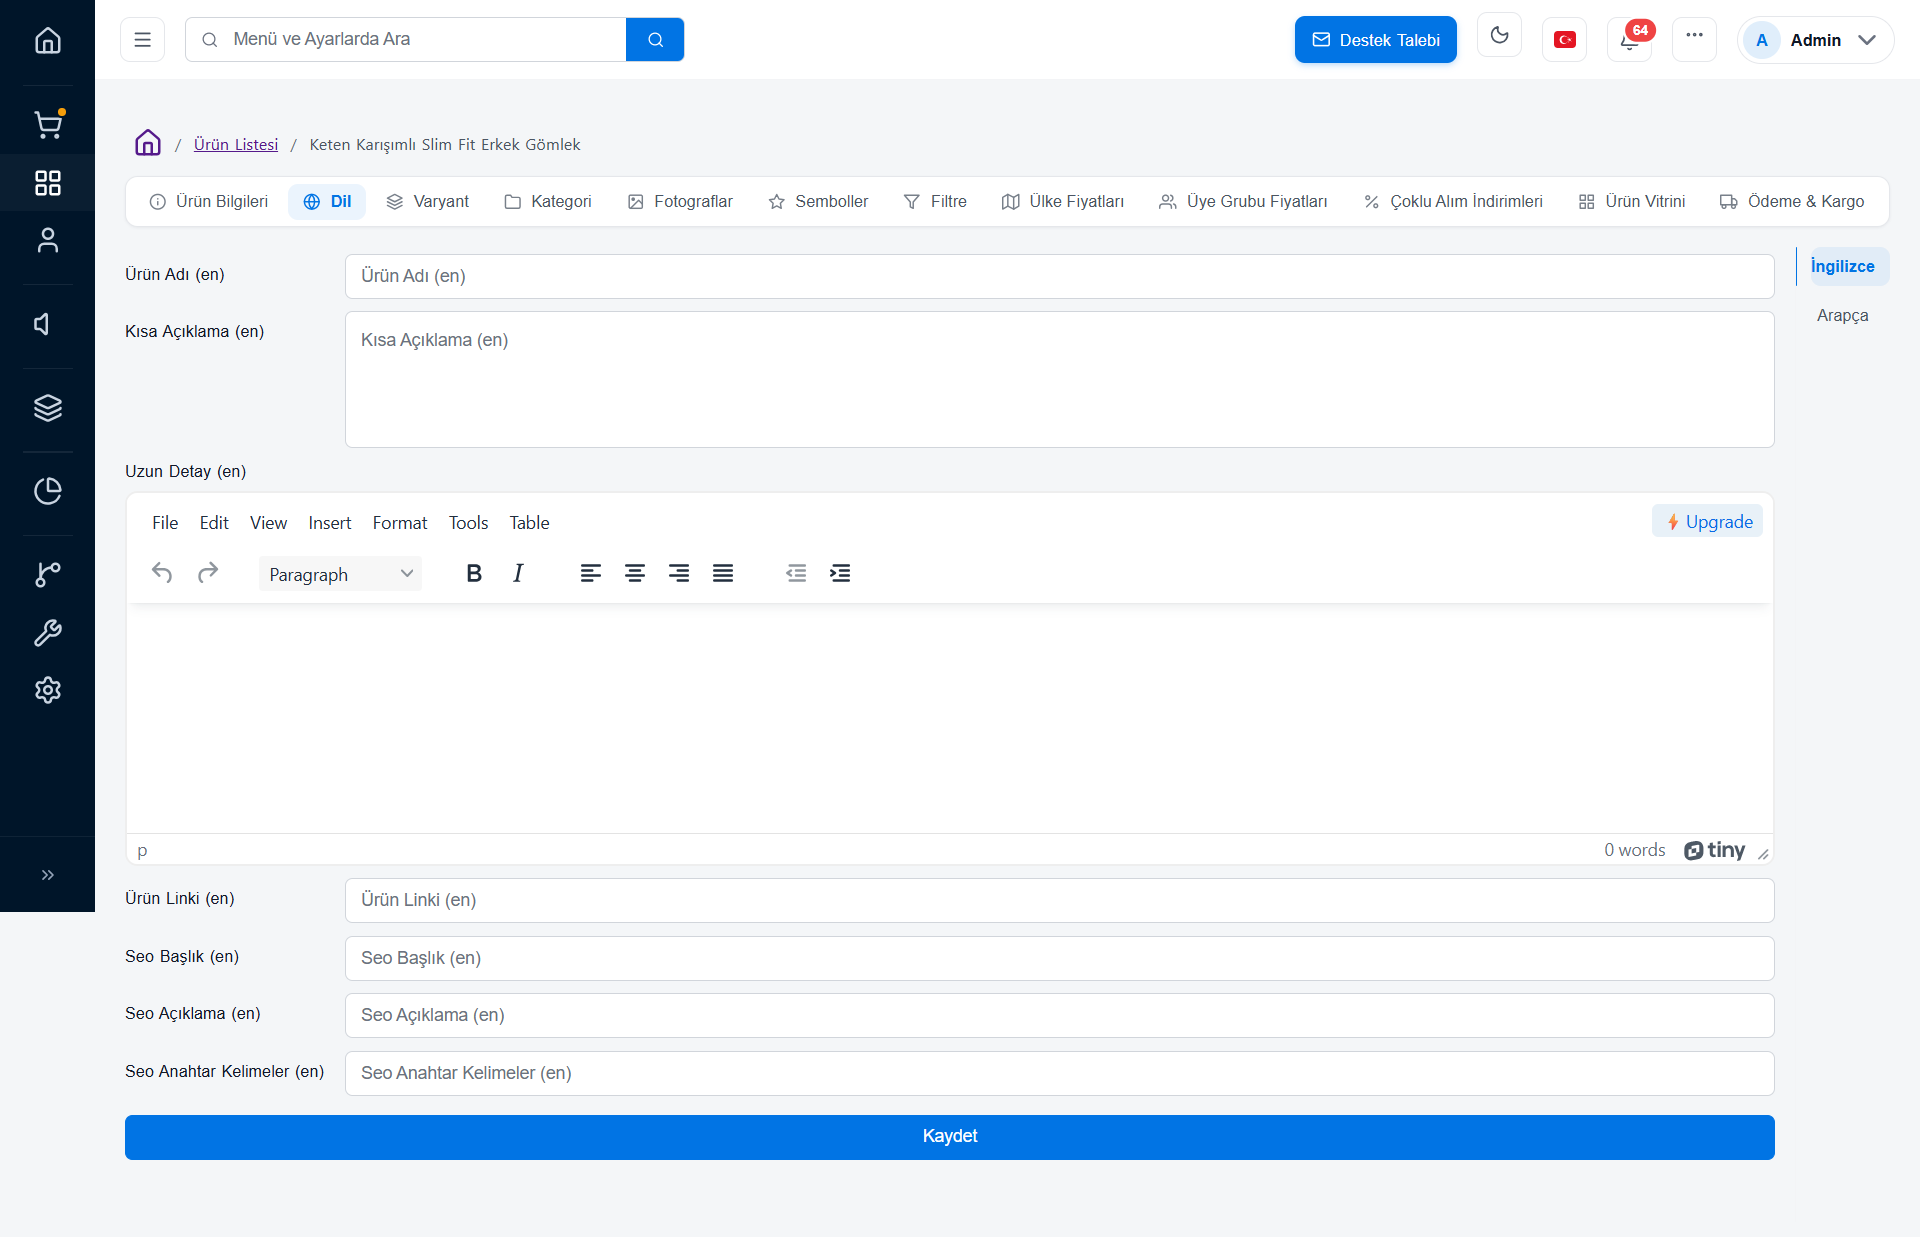Toggle italic formatting in editor
This screenshot has height=1237, width=1920.
click(518, 573)
